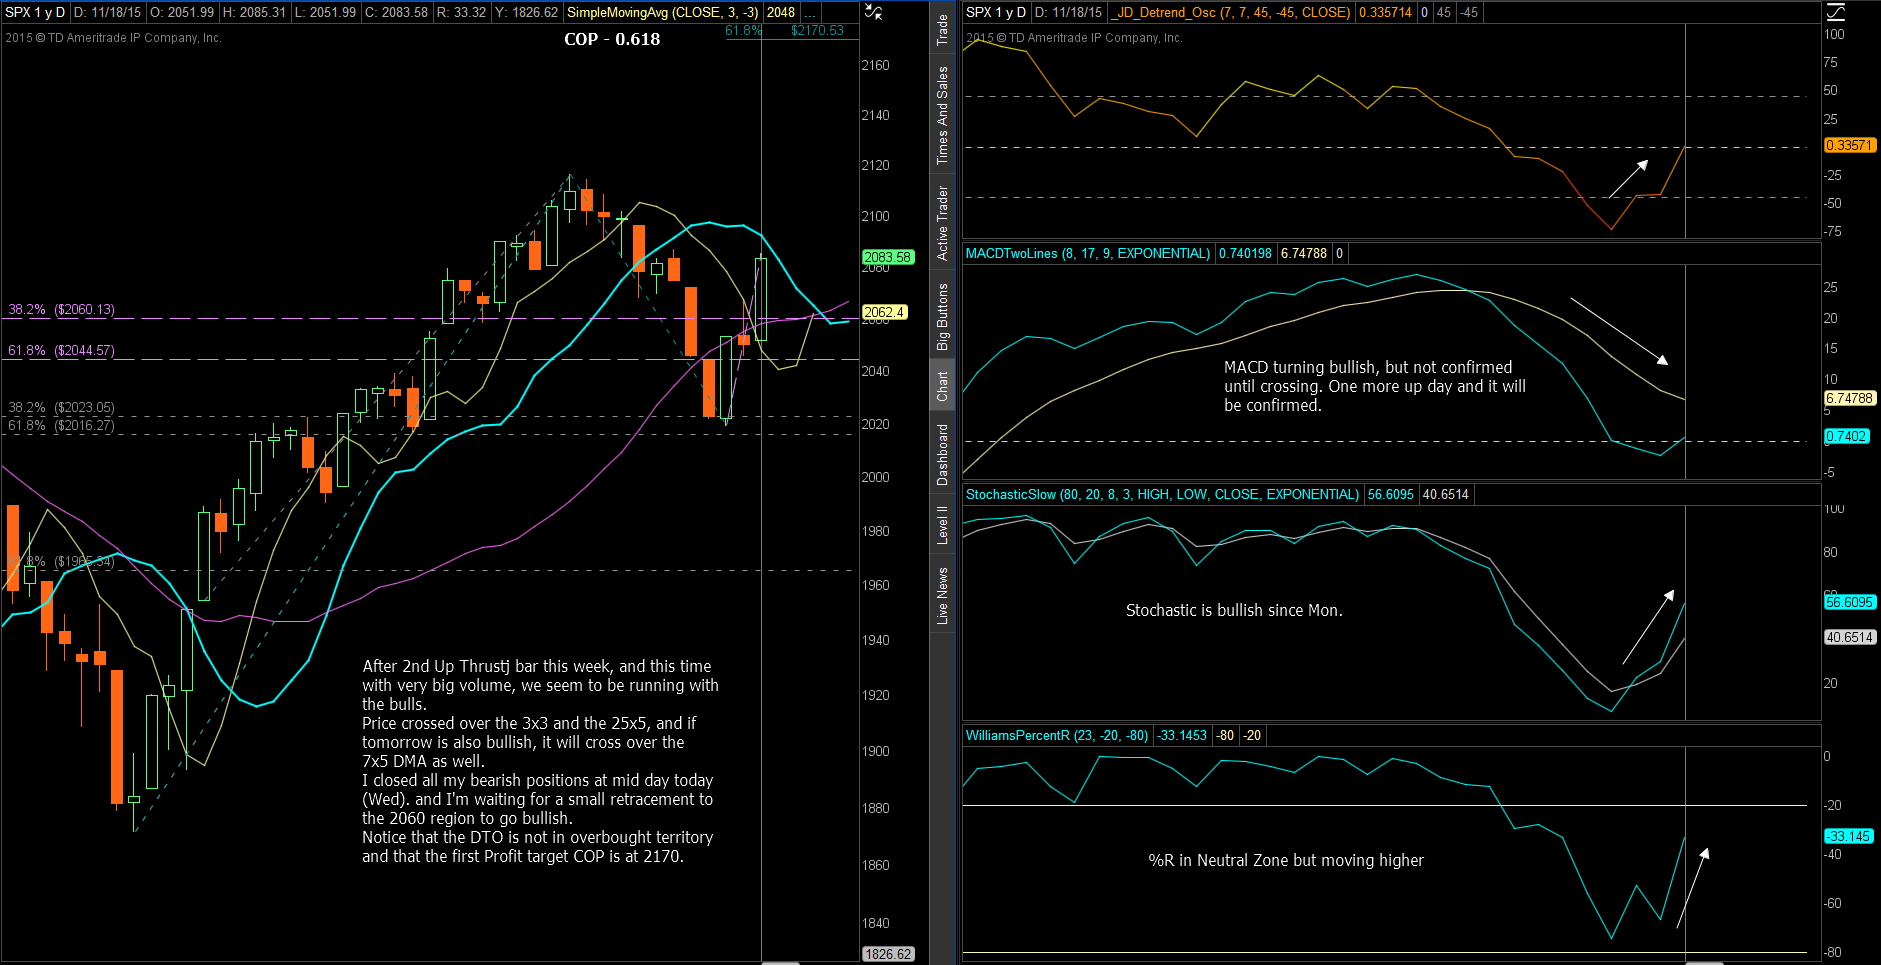Click the _JD_Detrend_Osc study label
The width and height of the screenshot is (1881, 965).
pyautogui.click(x=1232, y=13)
